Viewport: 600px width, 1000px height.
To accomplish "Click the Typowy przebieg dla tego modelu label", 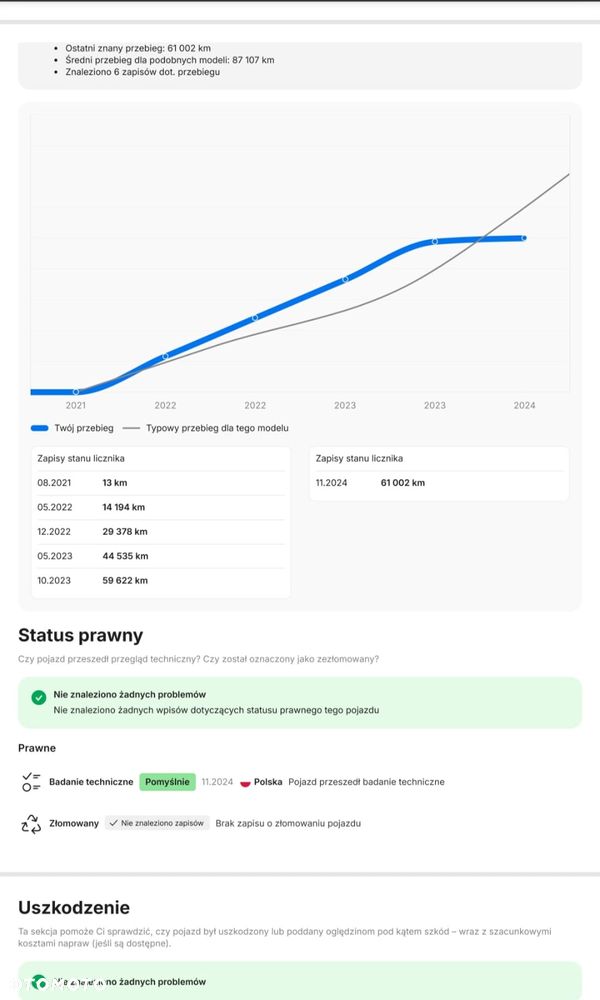I will 217,428.
